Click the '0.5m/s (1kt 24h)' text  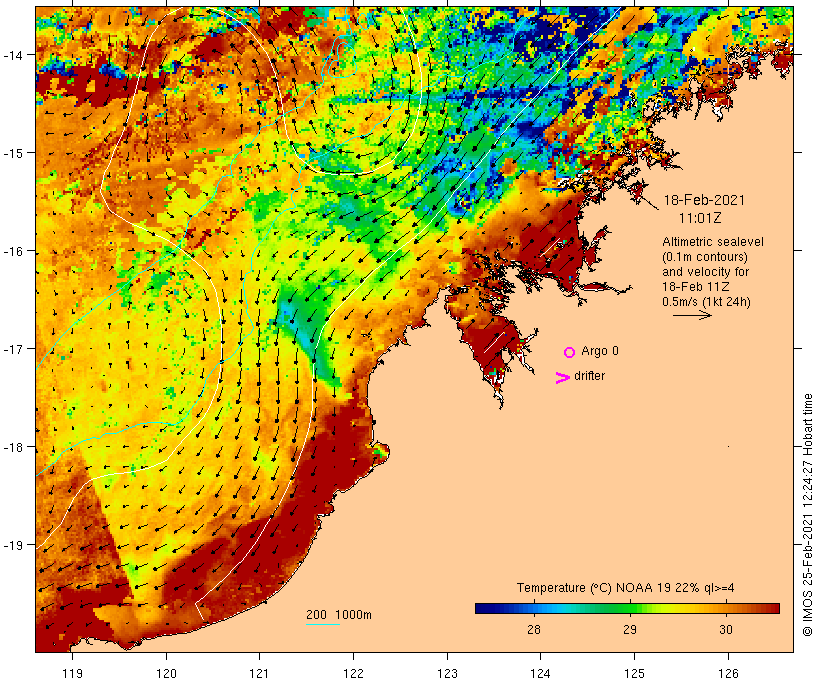pos(706,302)
